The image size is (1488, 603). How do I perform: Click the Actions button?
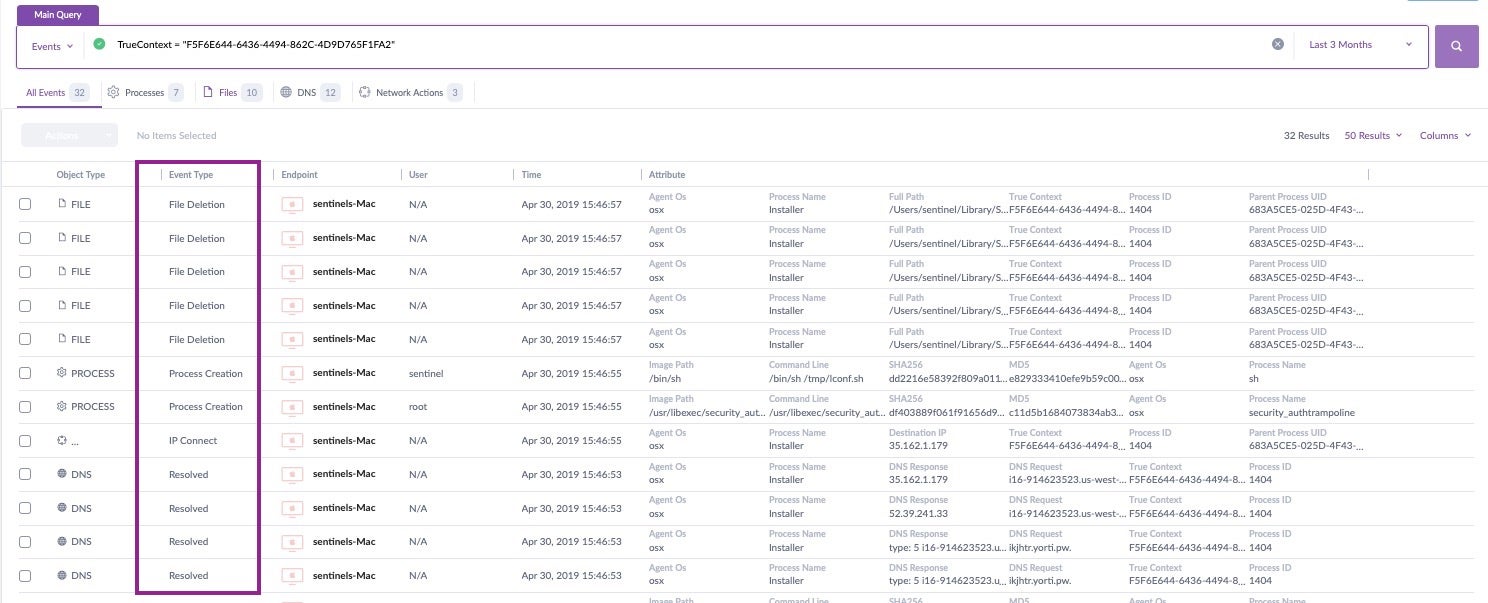[x=69, y=135]
